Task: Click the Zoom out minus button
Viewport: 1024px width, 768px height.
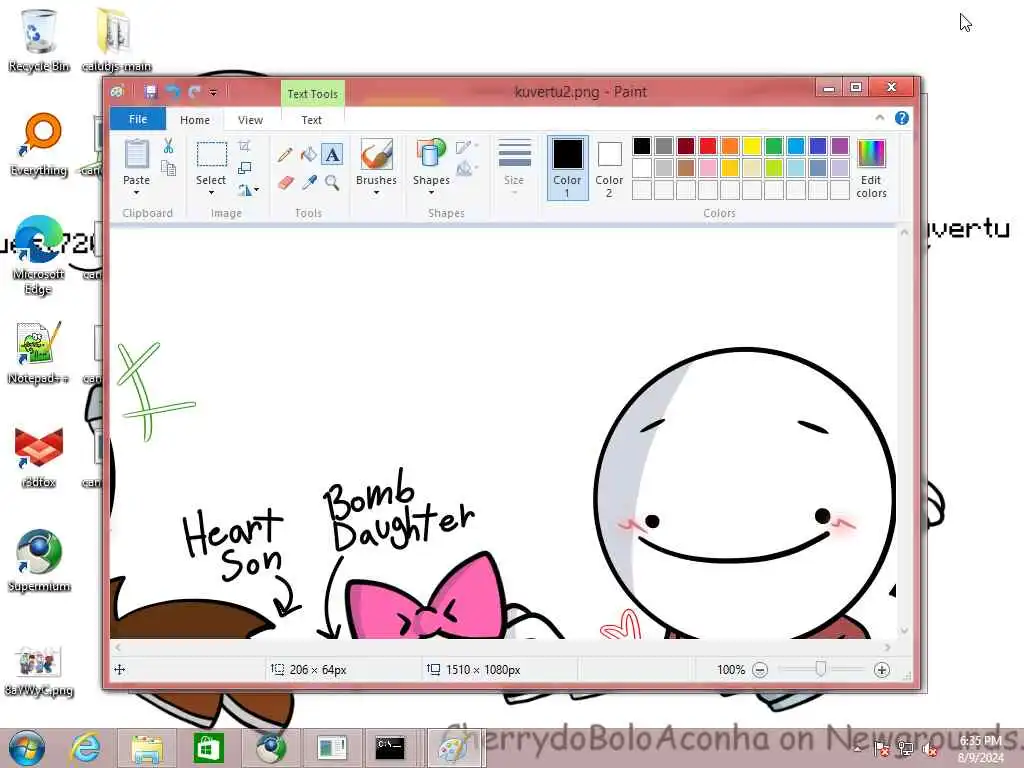Action: coord(760,670)
